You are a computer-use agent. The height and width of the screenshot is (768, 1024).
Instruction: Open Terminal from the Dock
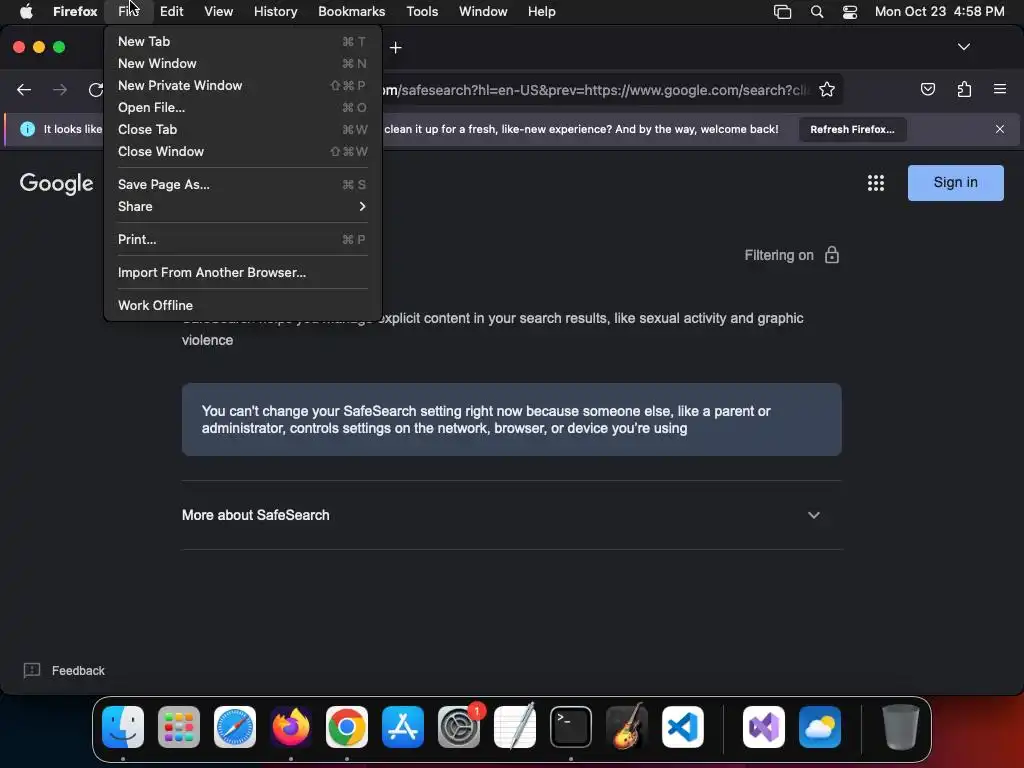(x=571, y=727)
